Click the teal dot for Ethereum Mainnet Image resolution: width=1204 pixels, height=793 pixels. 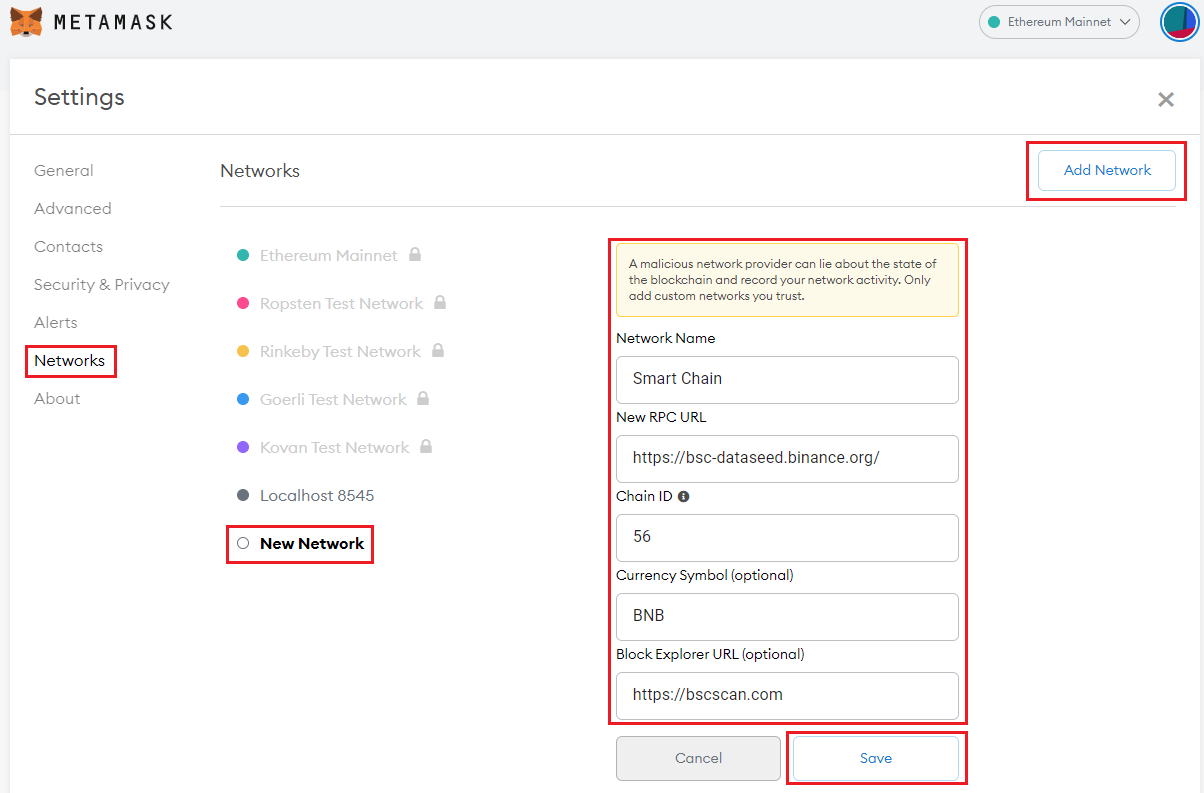coord(243,255)
